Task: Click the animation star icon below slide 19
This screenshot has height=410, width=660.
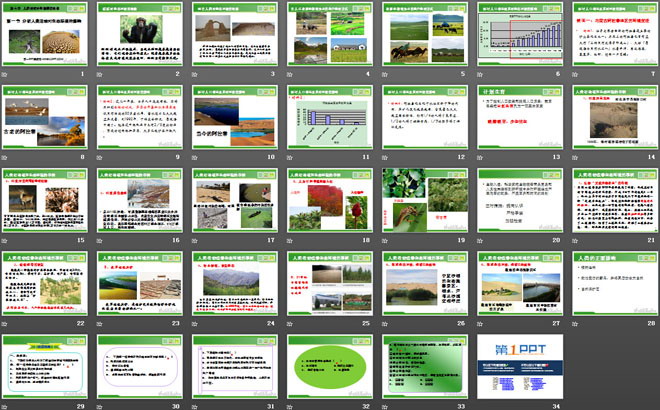Action: pyautogui.click(x=385, y=241)
